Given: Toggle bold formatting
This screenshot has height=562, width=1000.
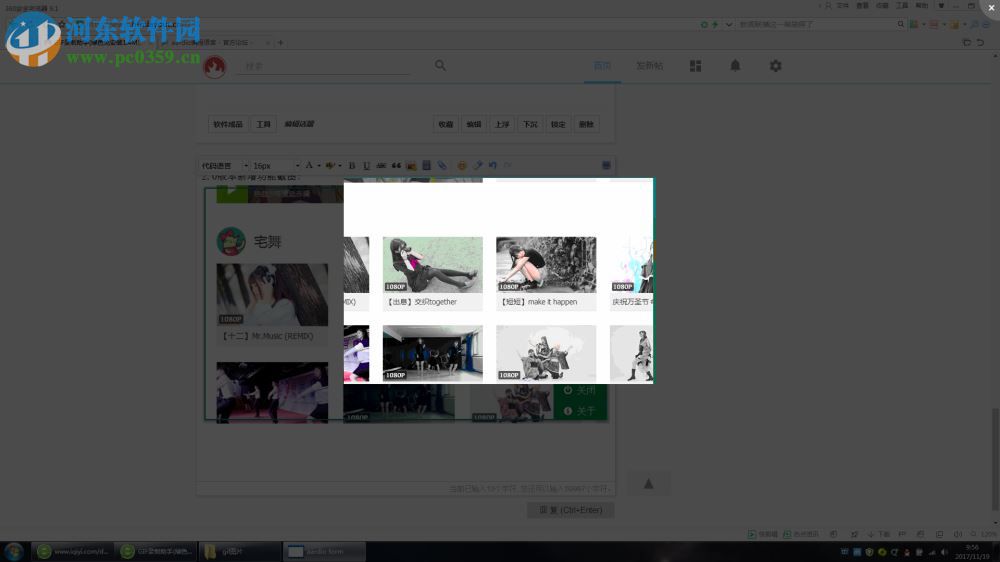Looking at the screenshot, I should coord(352,165).
